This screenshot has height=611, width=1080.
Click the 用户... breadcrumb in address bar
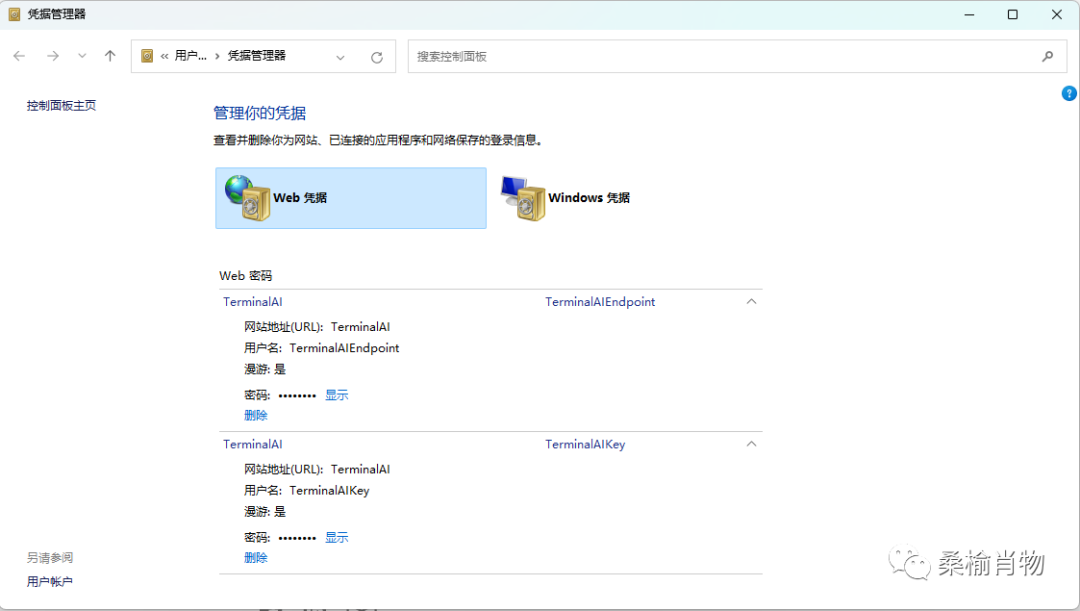point(190,56)
